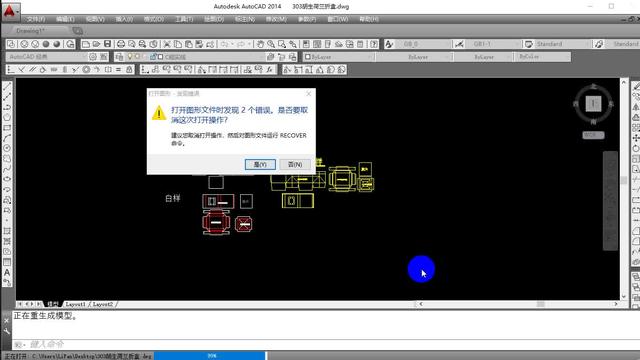Image resolution: width=640 pixels, height=360 pixels.
Task: Open the Edit (编辑) menu
Action: point(65,19)
